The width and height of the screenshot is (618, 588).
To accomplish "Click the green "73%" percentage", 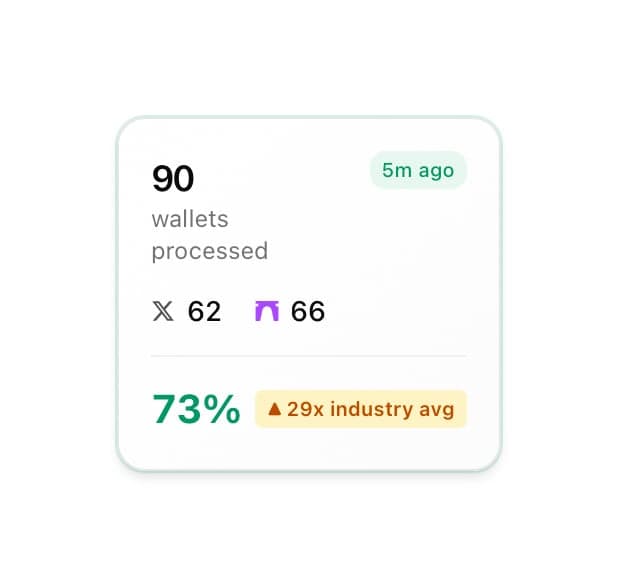I will 196,409.
